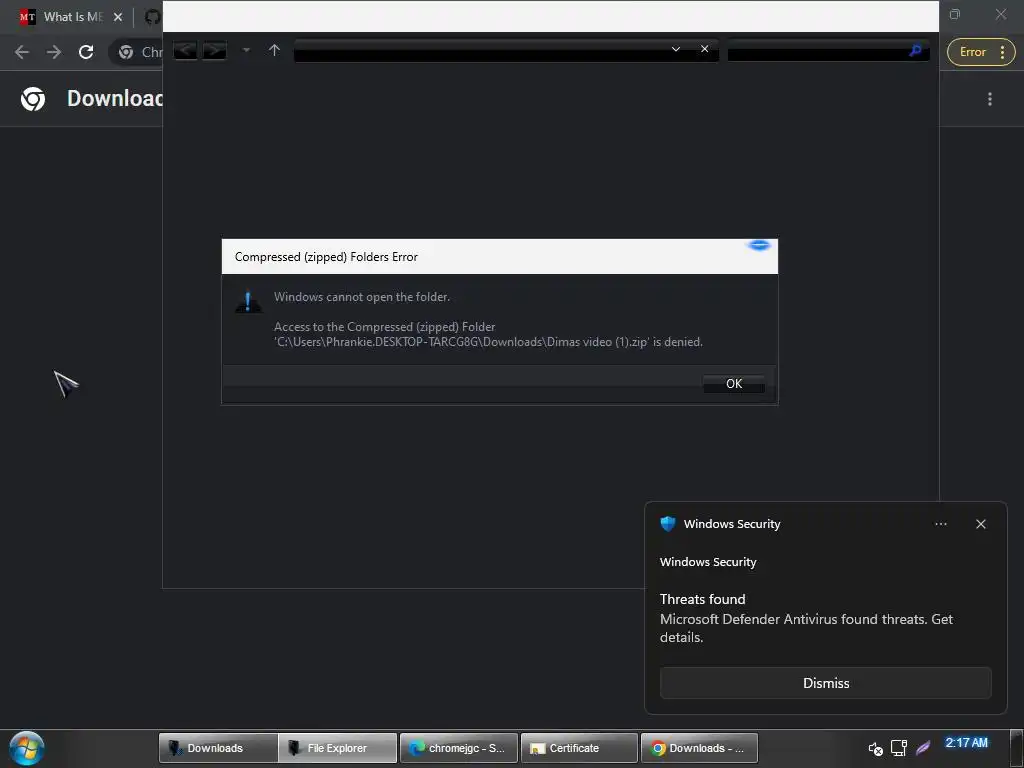Click the network tray icon
Image resolution: width=1024 pixels, height=768 pixels.
pyautogui.click(x=899, y=748)
